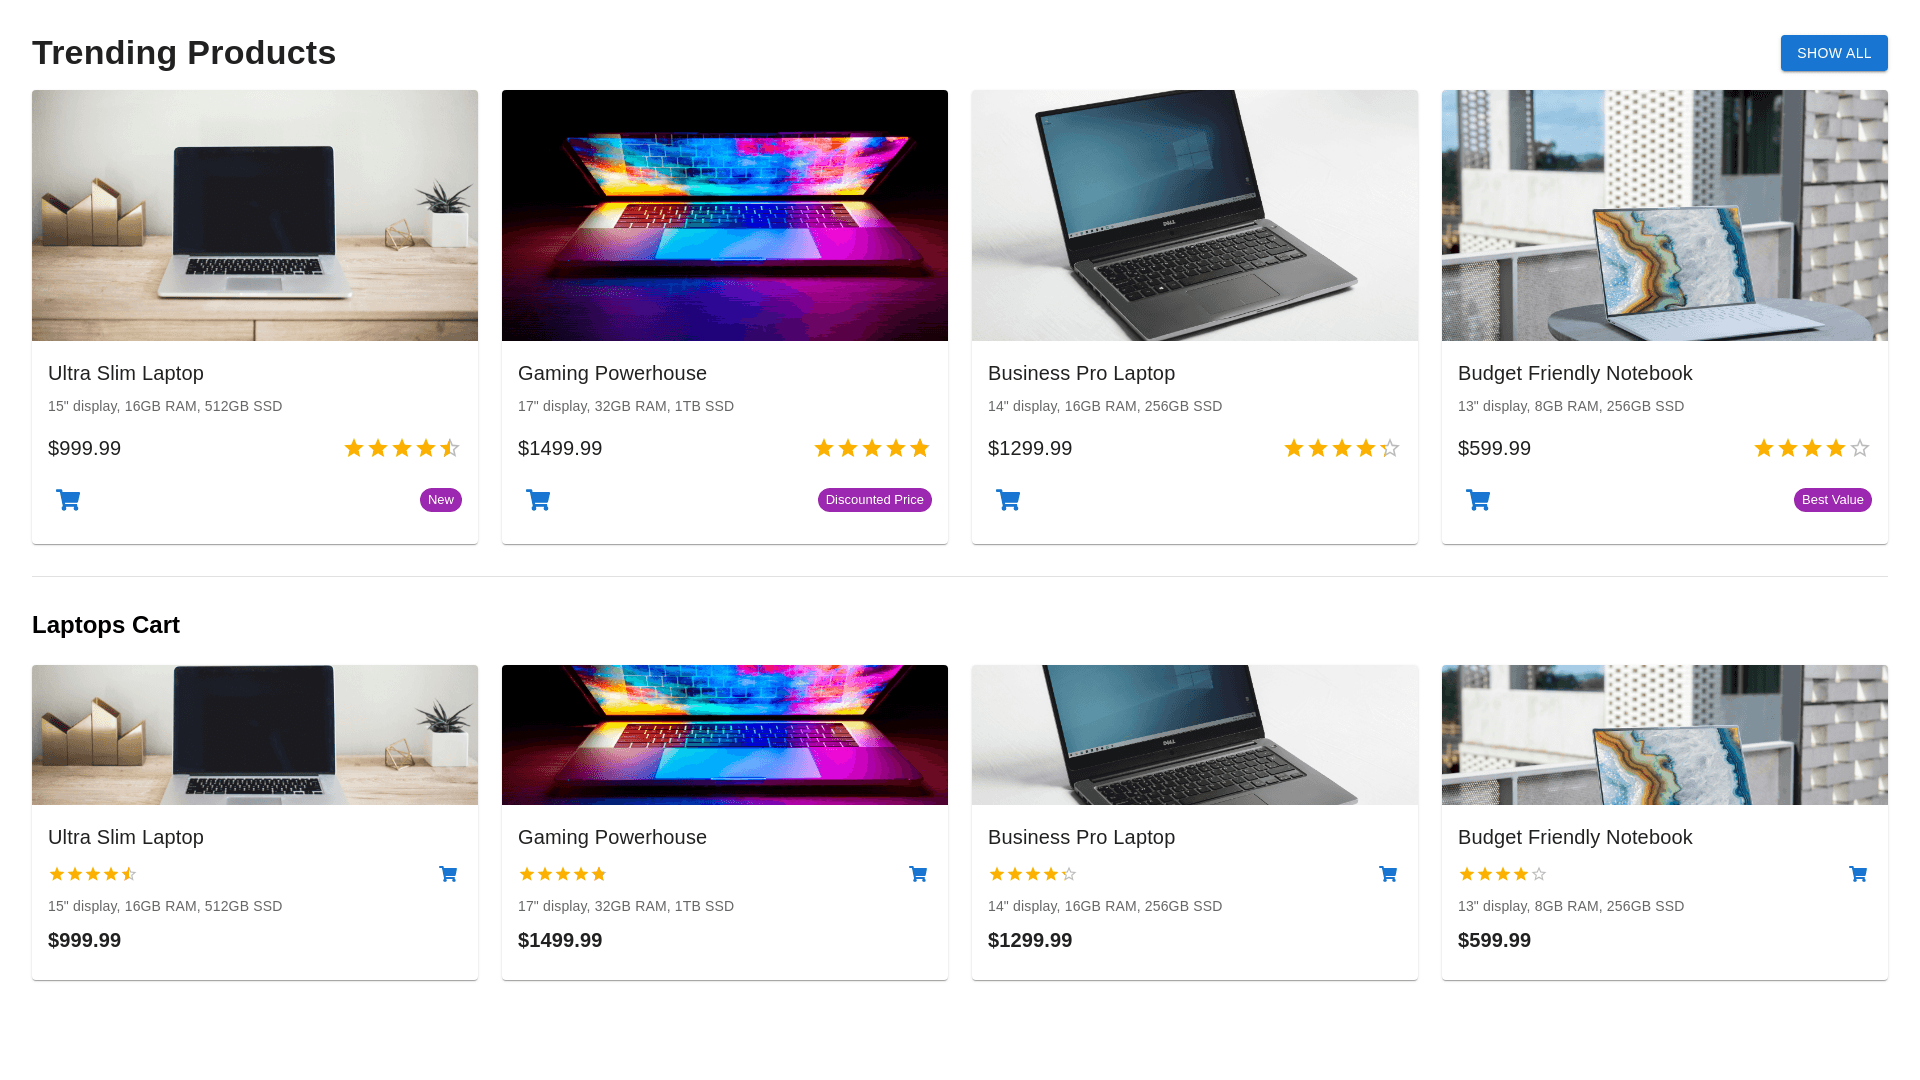The height and width of the screenshot is (1080, 1920).
Task: Click cart icon in Laptops Cart Budget Notebook card
Action: [x=1858, y=874]
